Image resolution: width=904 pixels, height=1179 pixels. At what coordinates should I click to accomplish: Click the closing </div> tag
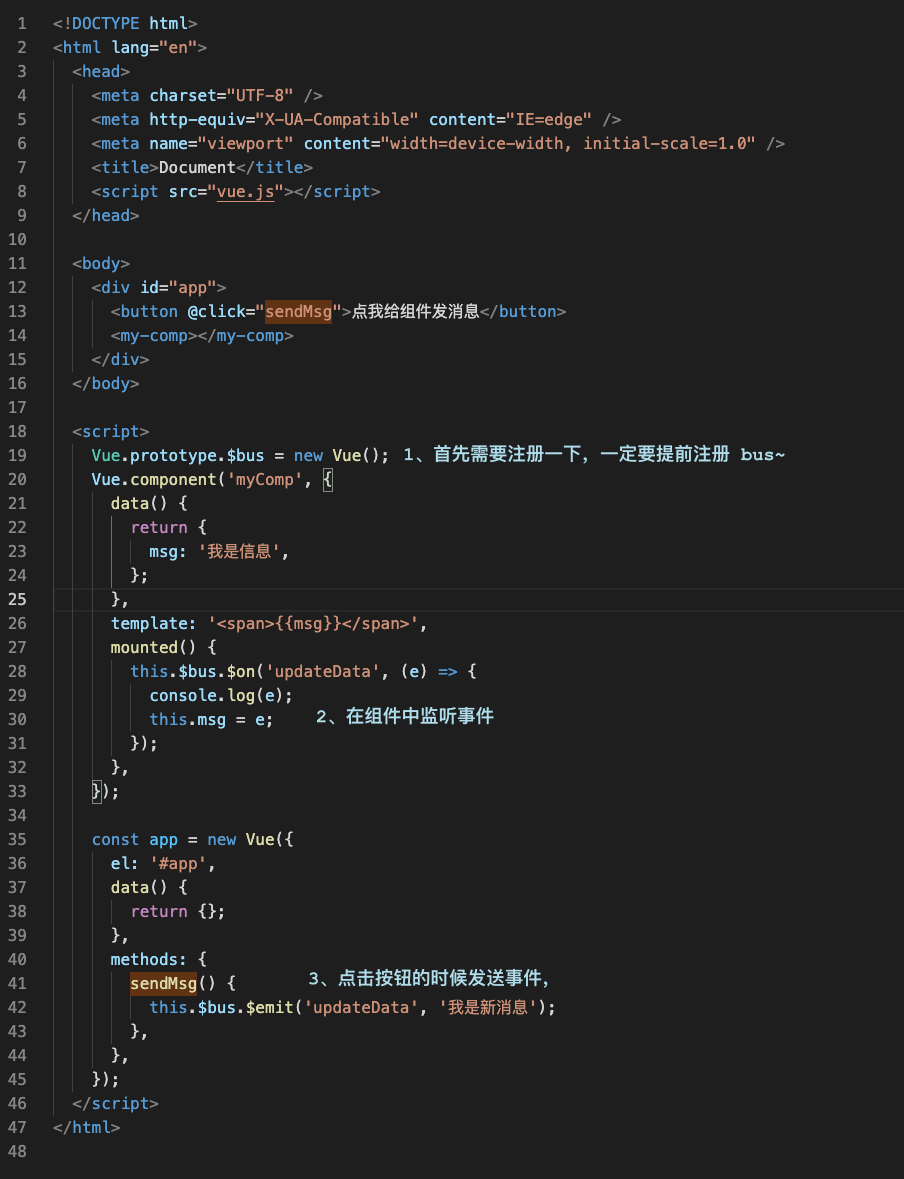pos(120,360)
